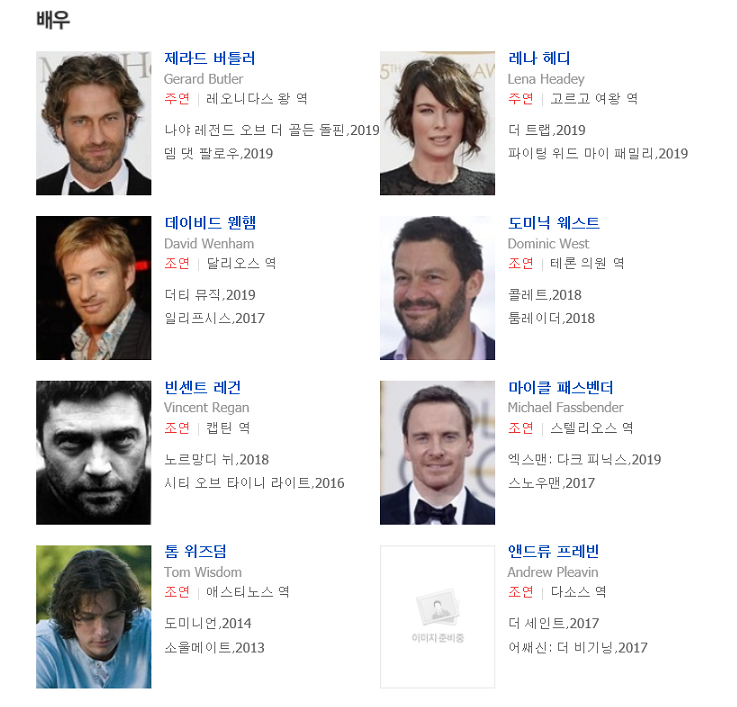
Task: Open the 톰 위즈덤 actor link
Action: (196, 551)
